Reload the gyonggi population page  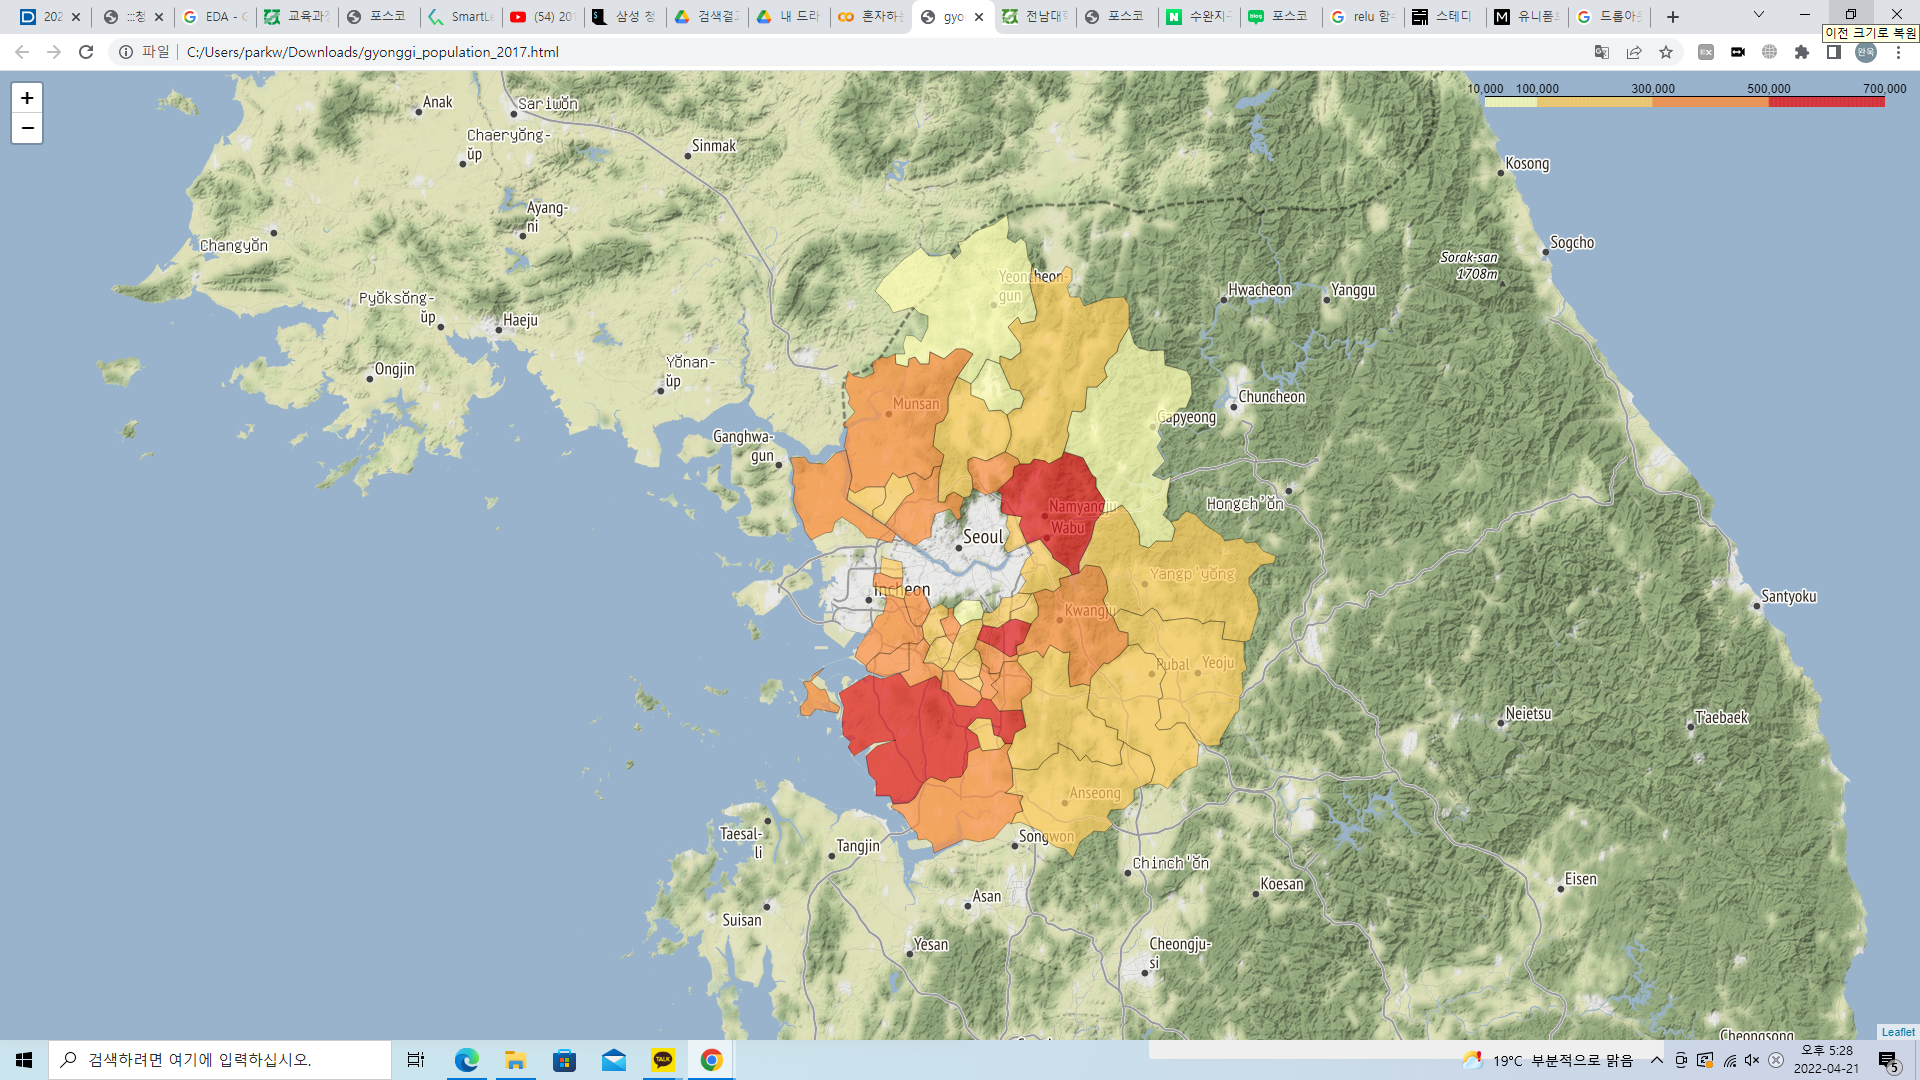86,52
